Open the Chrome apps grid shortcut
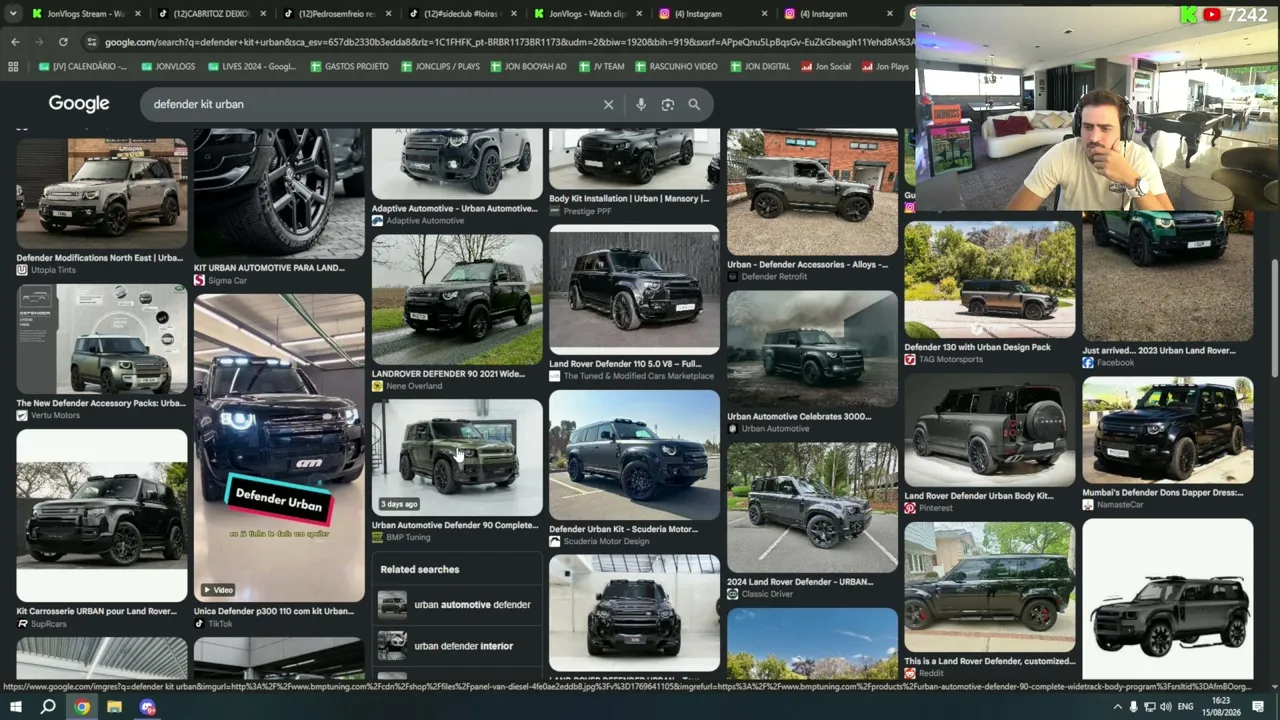 point(13,66)
